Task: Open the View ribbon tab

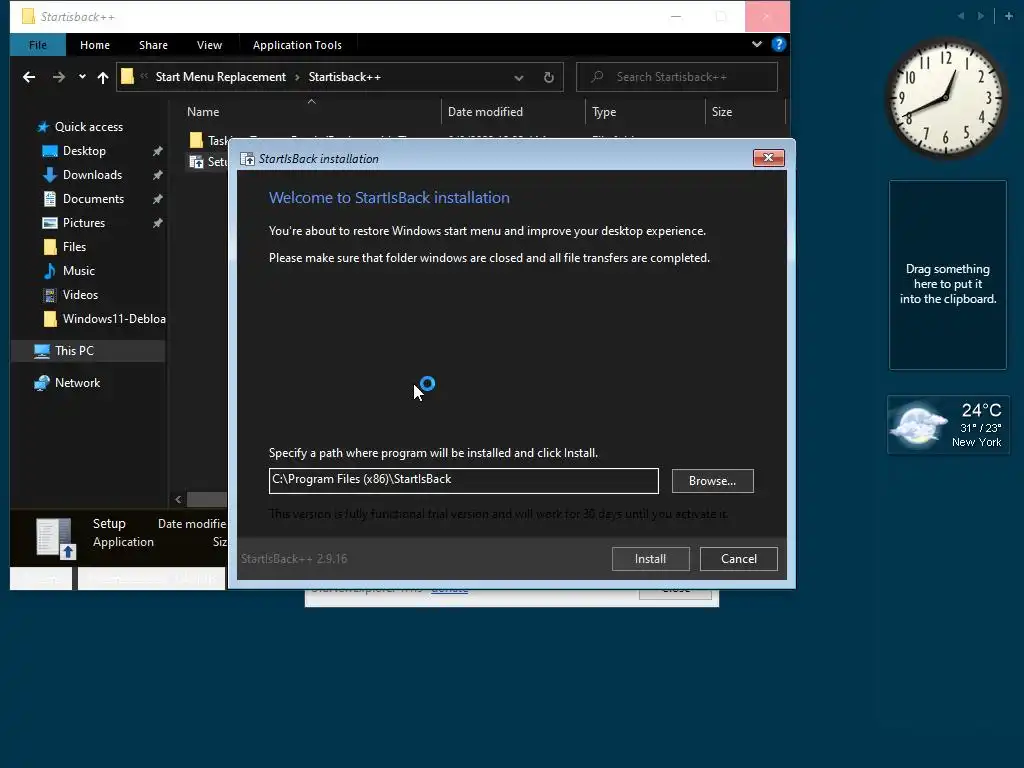Action: point(209,45)
